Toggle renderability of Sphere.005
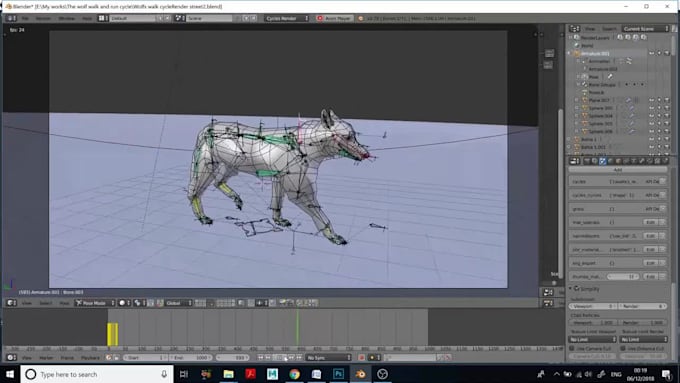 point(667,124)
